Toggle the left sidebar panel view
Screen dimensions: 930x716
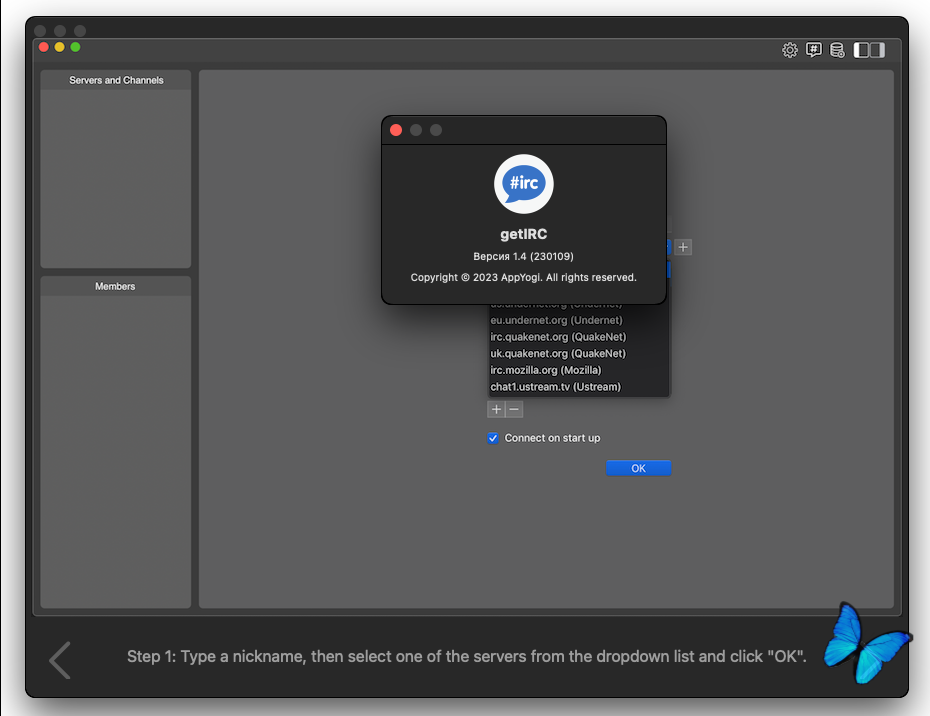pyautogui.click(x=861, y=50)
